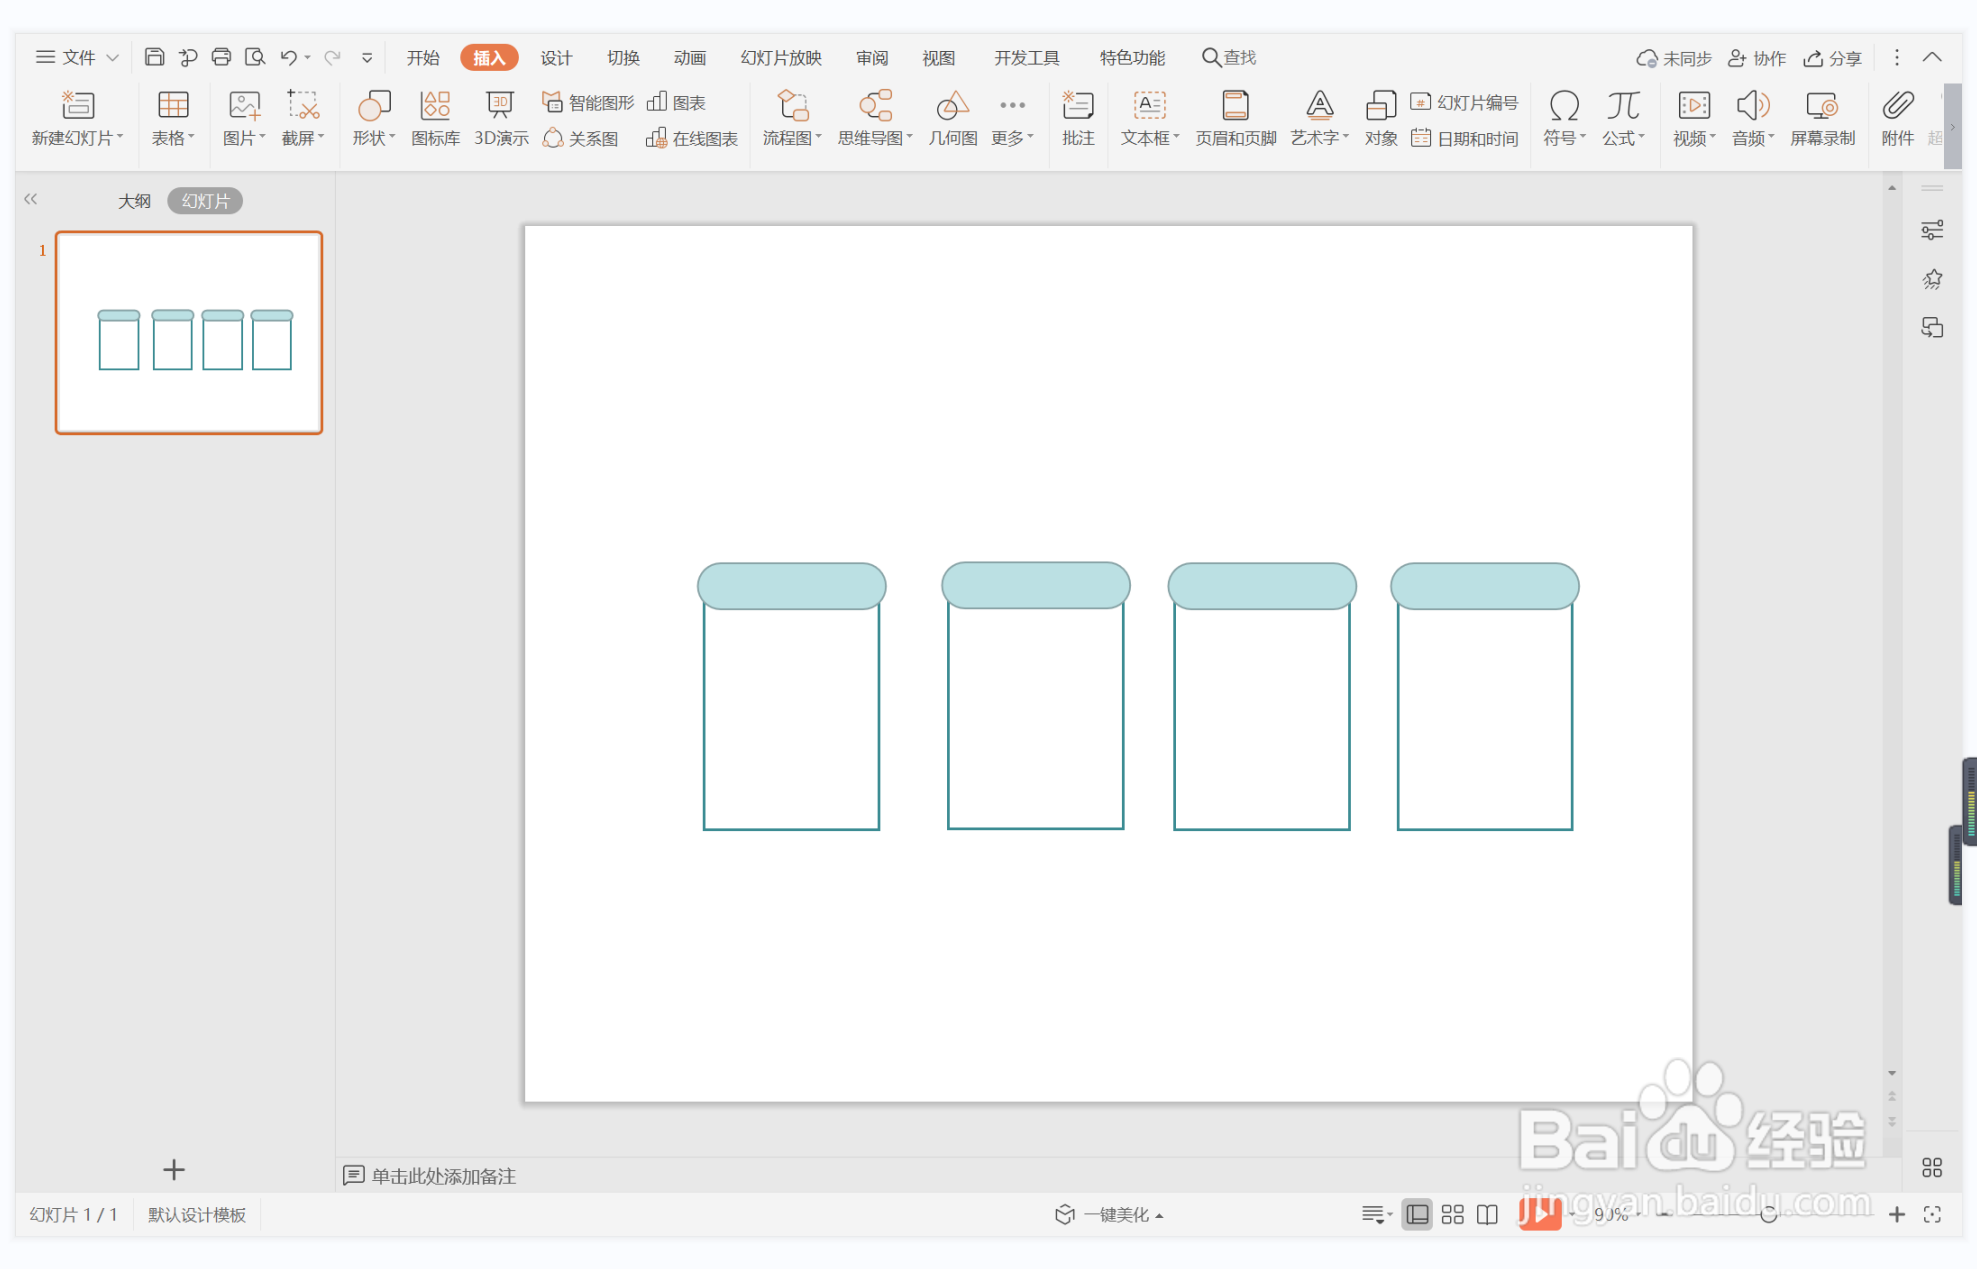This screenshot has height=1269, width=1977.
Task: Click the zoom slider handle
Action: pos(1768,1214)
